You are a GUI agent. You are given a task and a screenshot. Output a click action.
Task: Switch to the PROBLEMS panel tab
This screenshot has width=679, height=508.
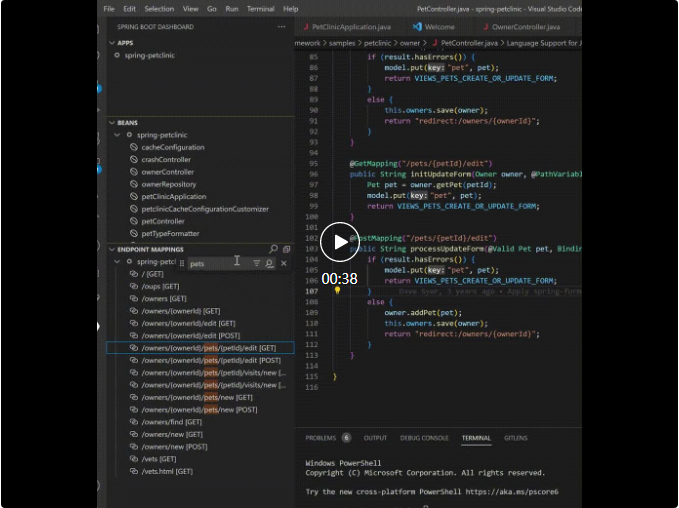click(x=320, y=438)
